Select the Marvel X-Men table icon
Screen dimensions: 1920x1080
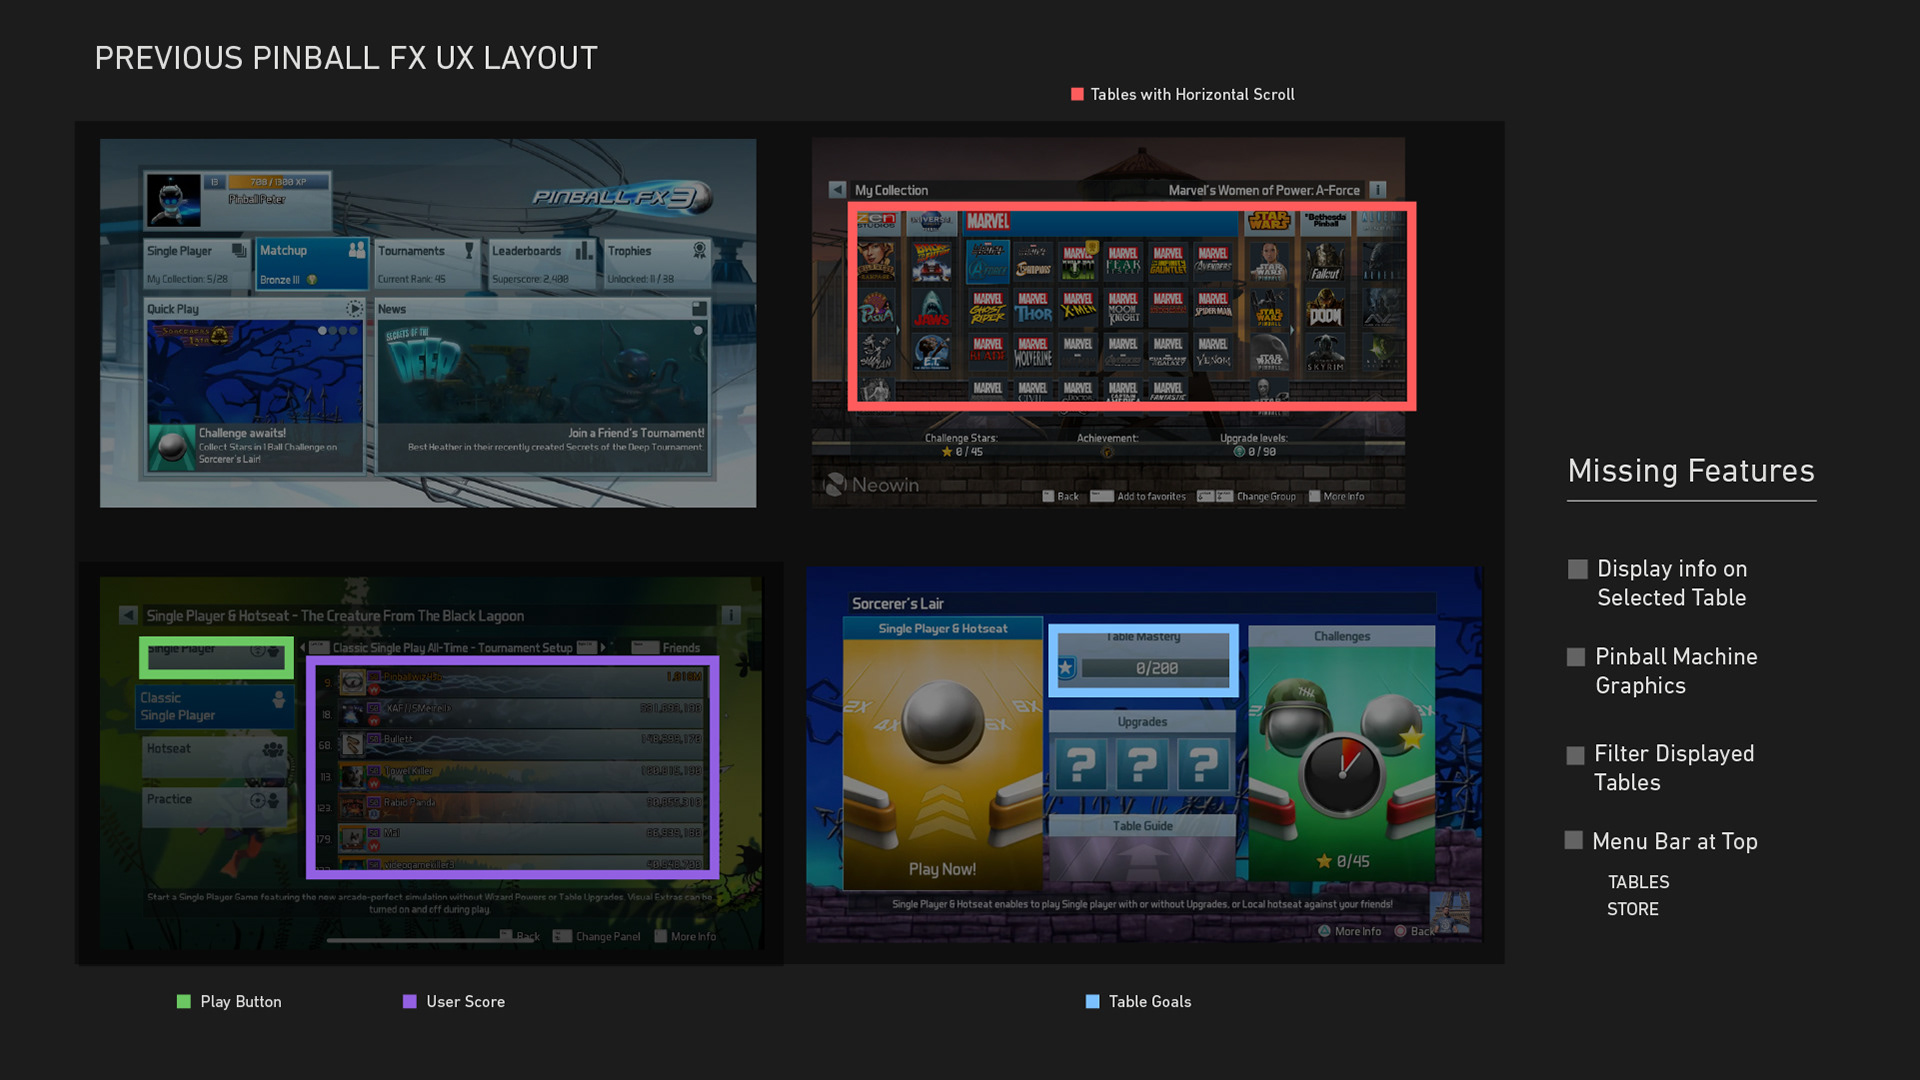[x=1078, y=307]
